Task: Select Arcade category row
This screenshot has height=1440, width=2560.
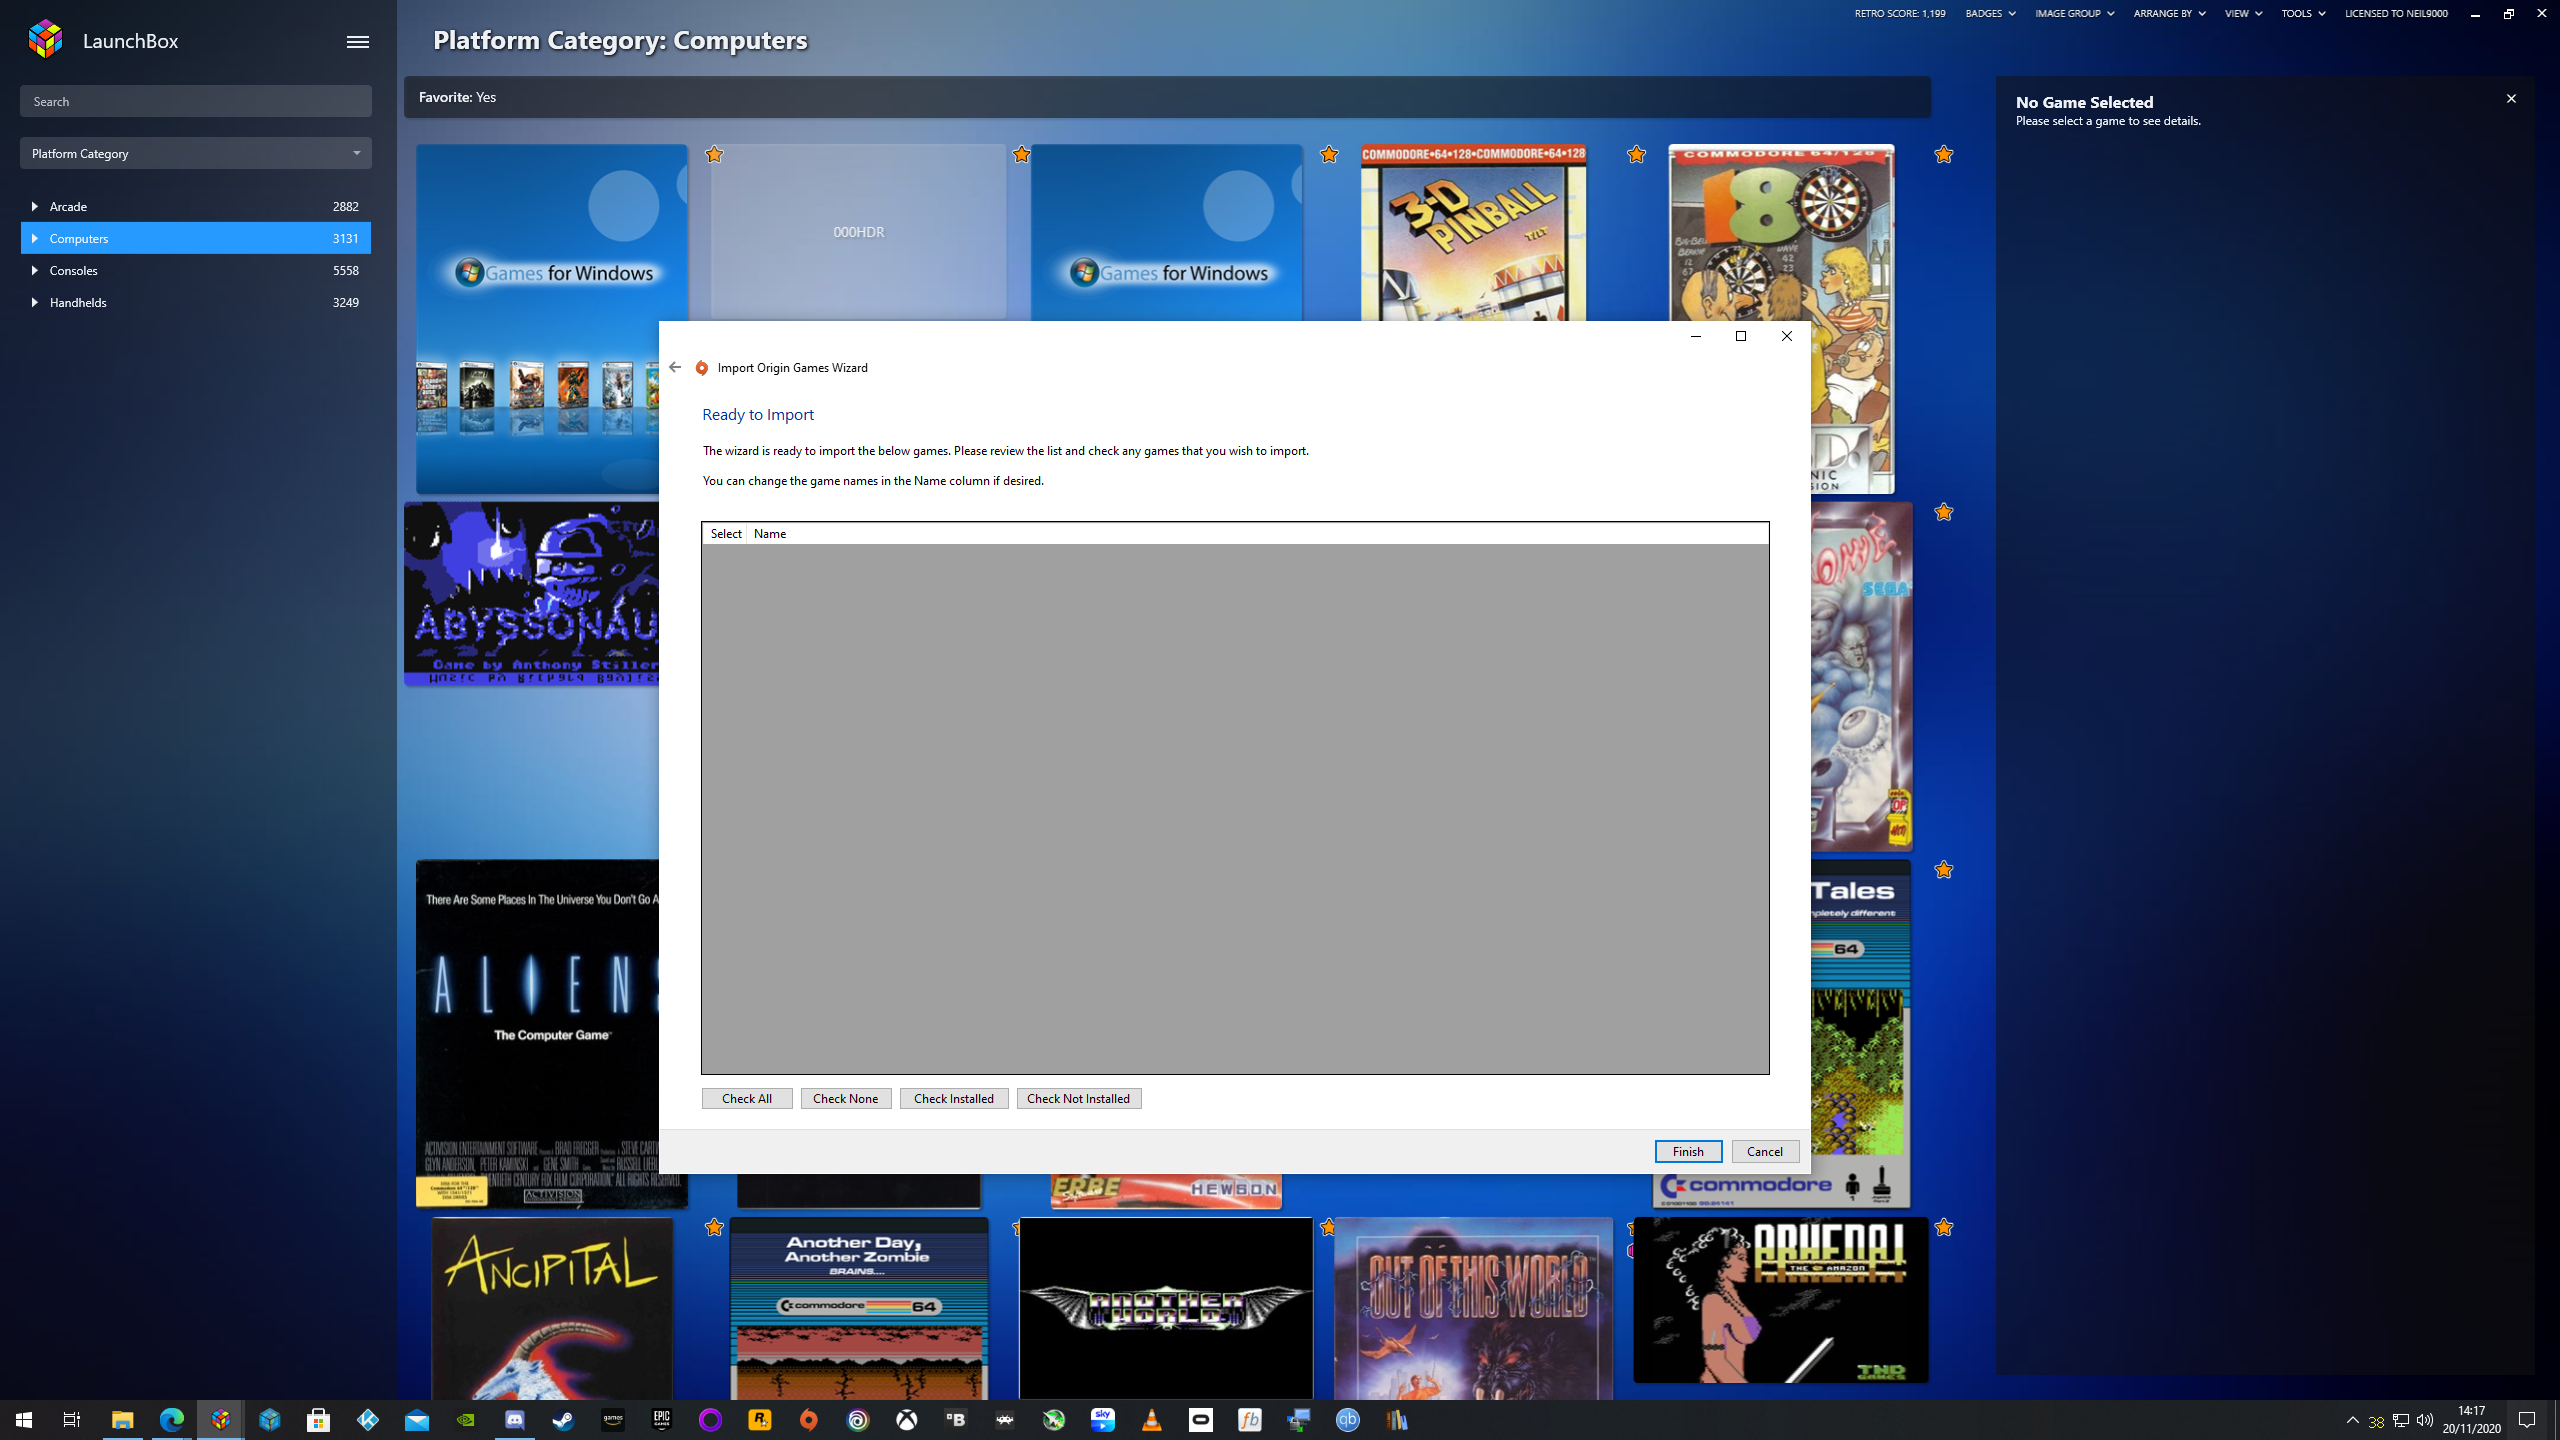Action: click(x=196, y=206)
